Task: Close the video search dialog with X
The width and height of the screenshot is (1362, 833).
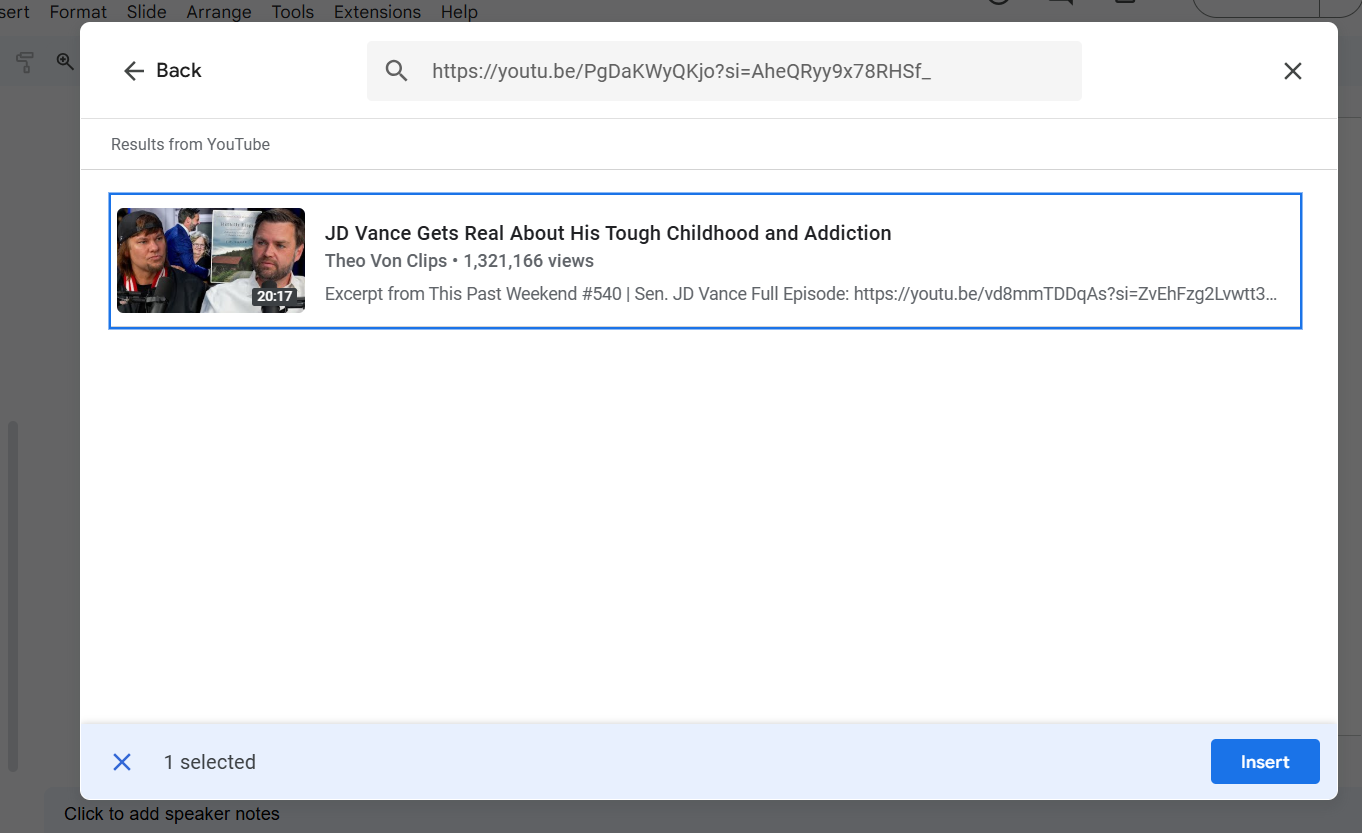Action: point(1292,71)
